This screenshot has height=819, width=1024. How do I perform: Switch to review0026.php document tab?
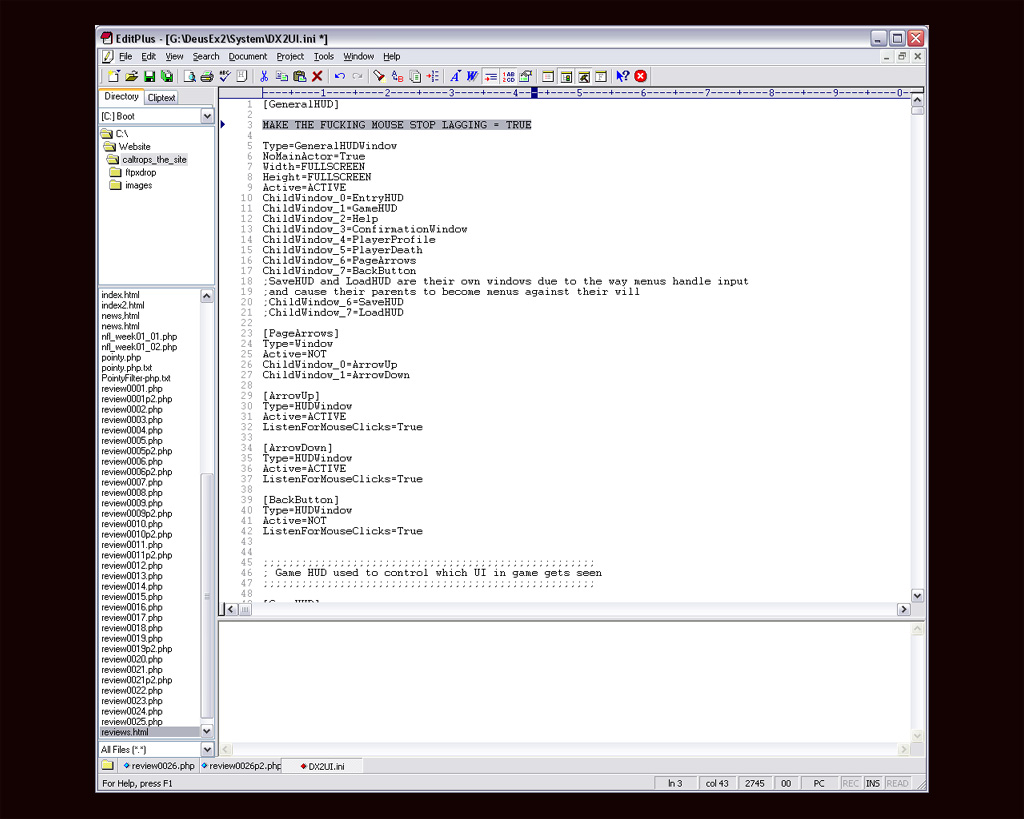tap(158, 766)
